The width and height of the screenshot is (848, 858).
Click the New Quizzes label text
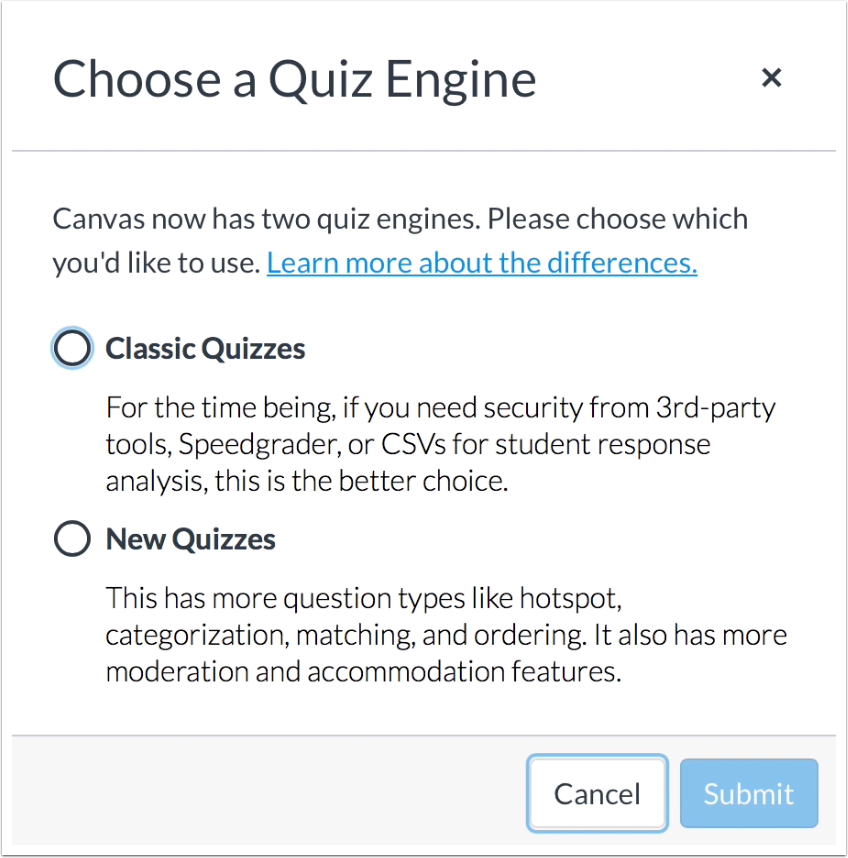coord(190,539)
